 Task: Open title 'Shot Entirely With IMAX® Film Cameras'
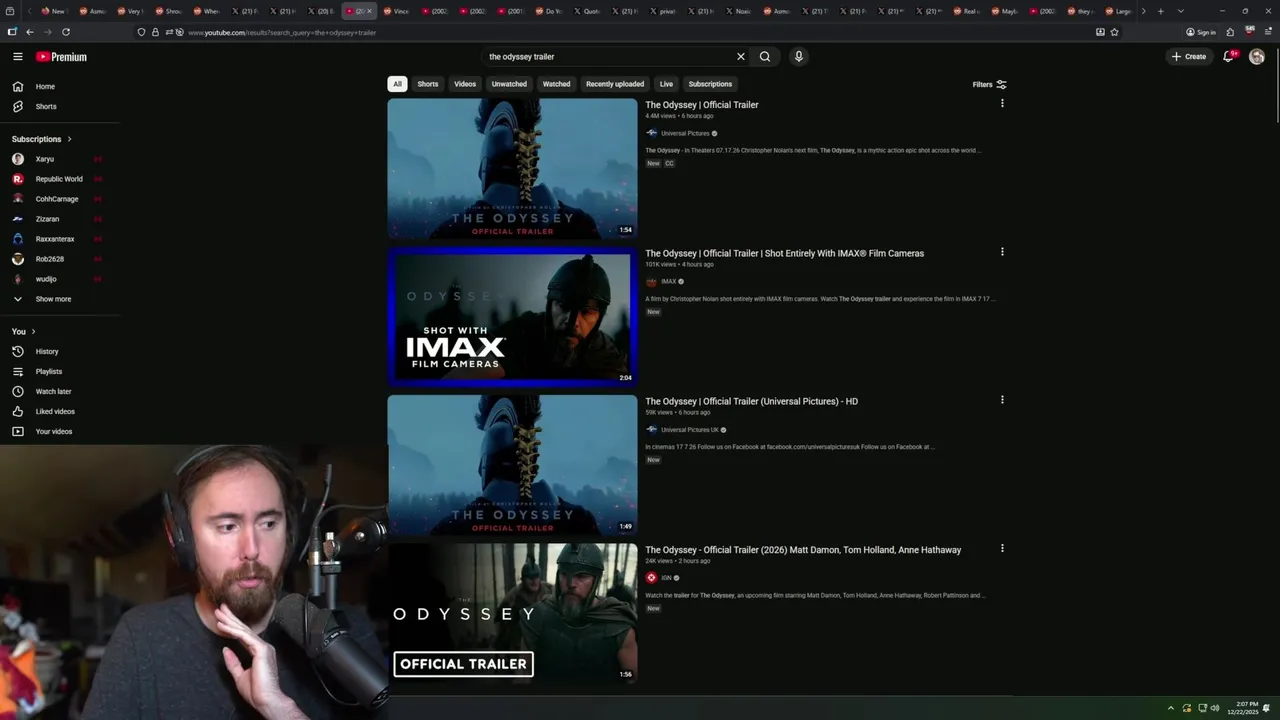click(844, 254)
